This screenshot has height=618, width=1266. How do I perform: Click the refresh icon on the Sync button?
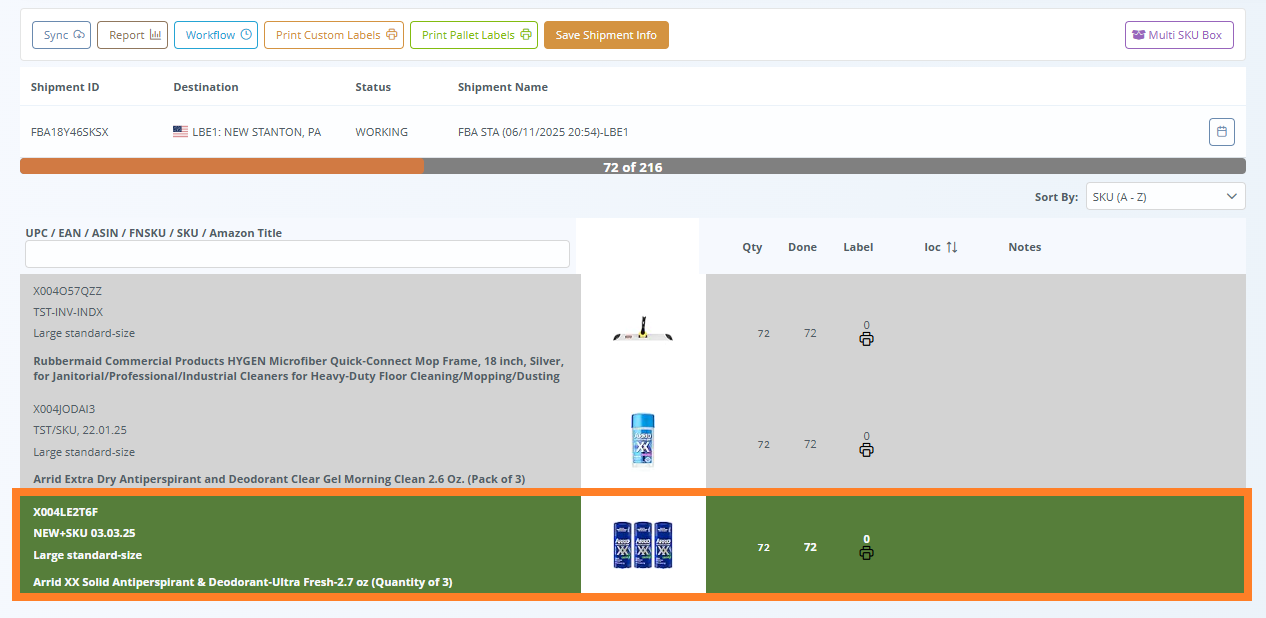78,35
